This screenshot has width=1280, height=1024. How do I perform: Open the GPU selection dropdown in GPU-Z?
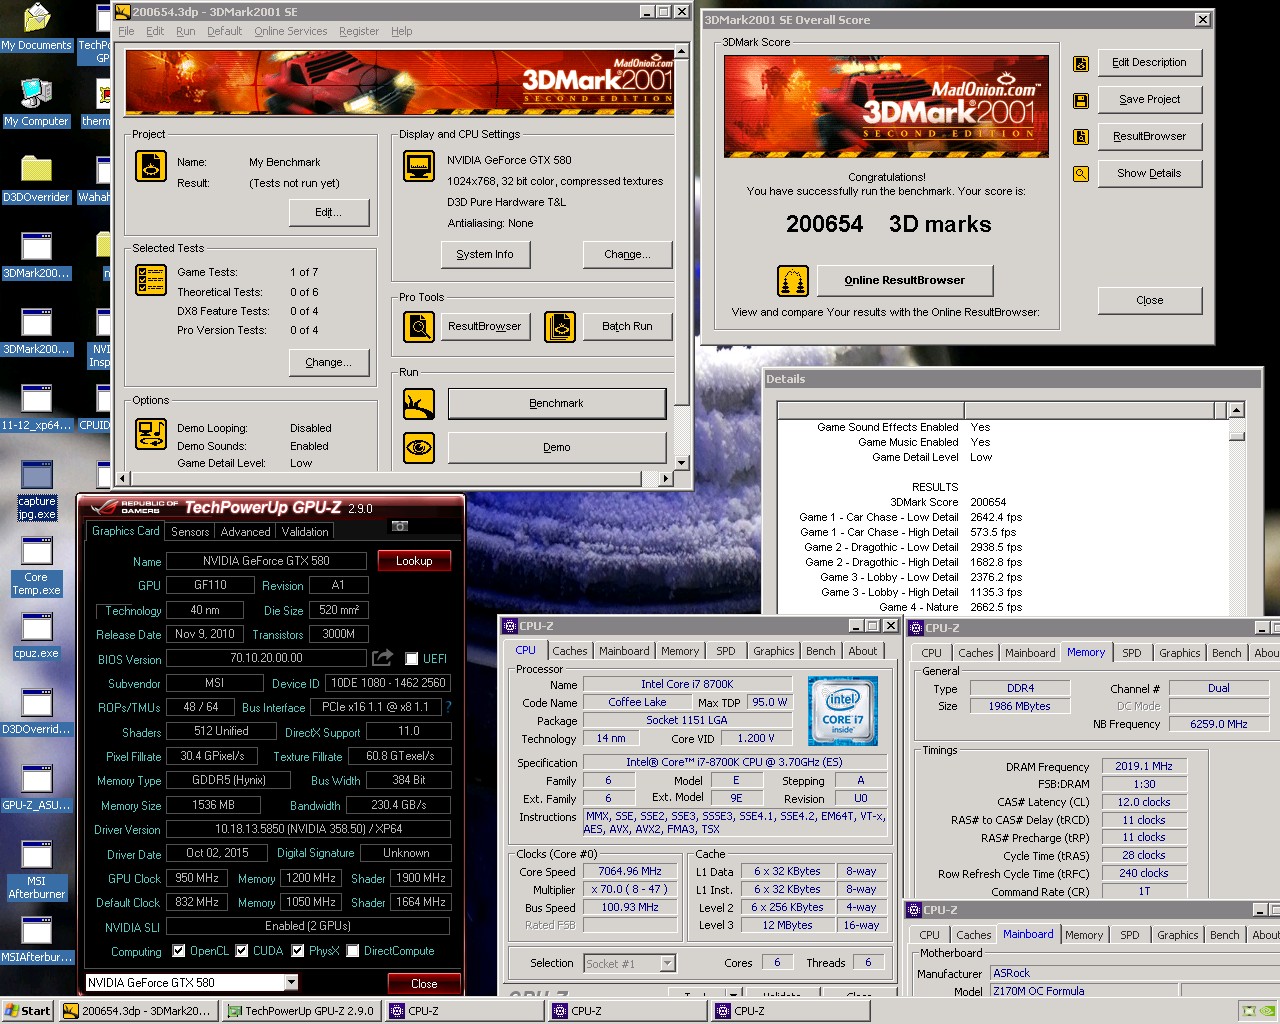[x=291, y=983]
